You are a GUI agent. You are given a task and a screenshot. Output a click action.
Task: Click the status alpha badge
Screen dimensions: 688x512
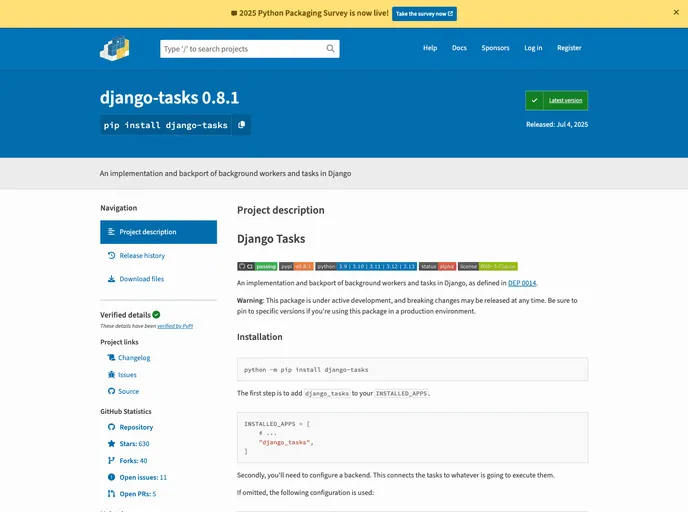click(437, 266)
